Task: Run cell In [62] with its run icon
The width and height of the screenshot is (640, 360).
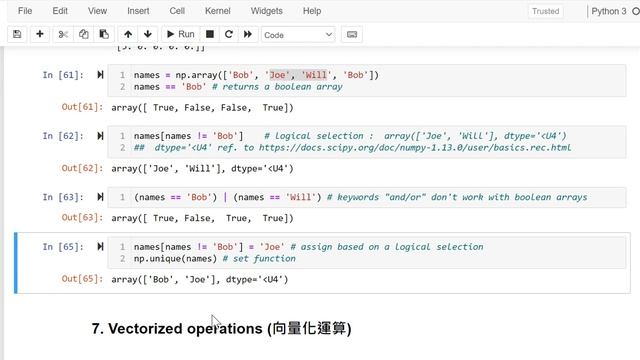Action: coord(100,136)
